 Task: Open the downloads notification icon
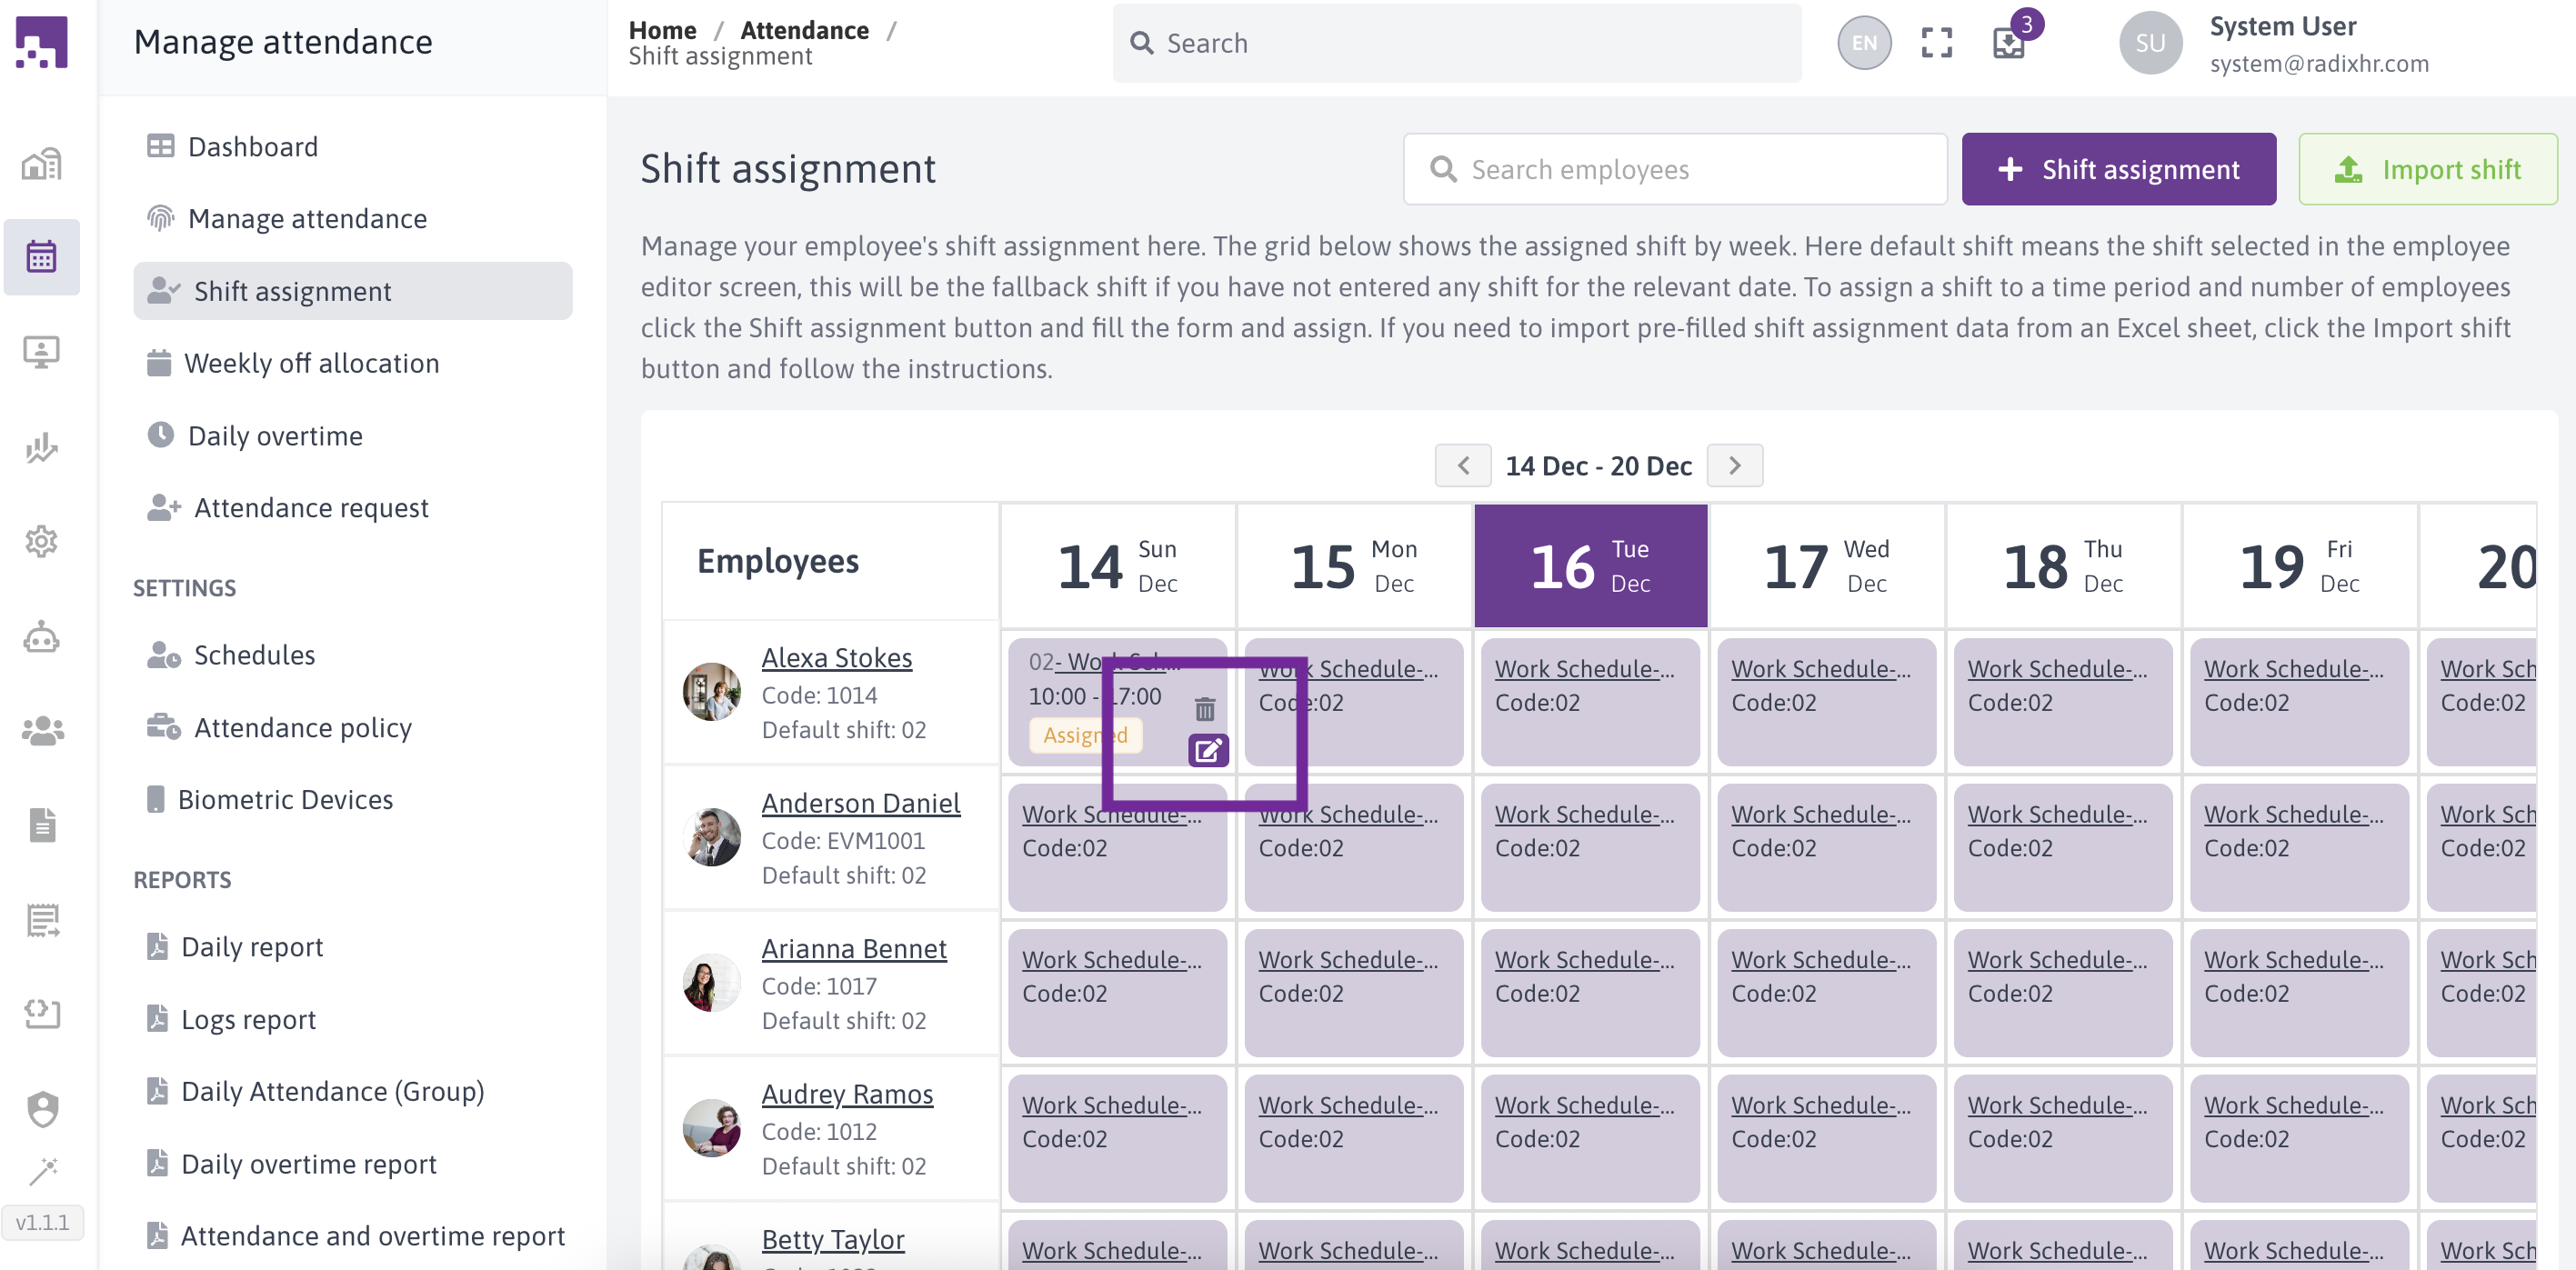2009,43
